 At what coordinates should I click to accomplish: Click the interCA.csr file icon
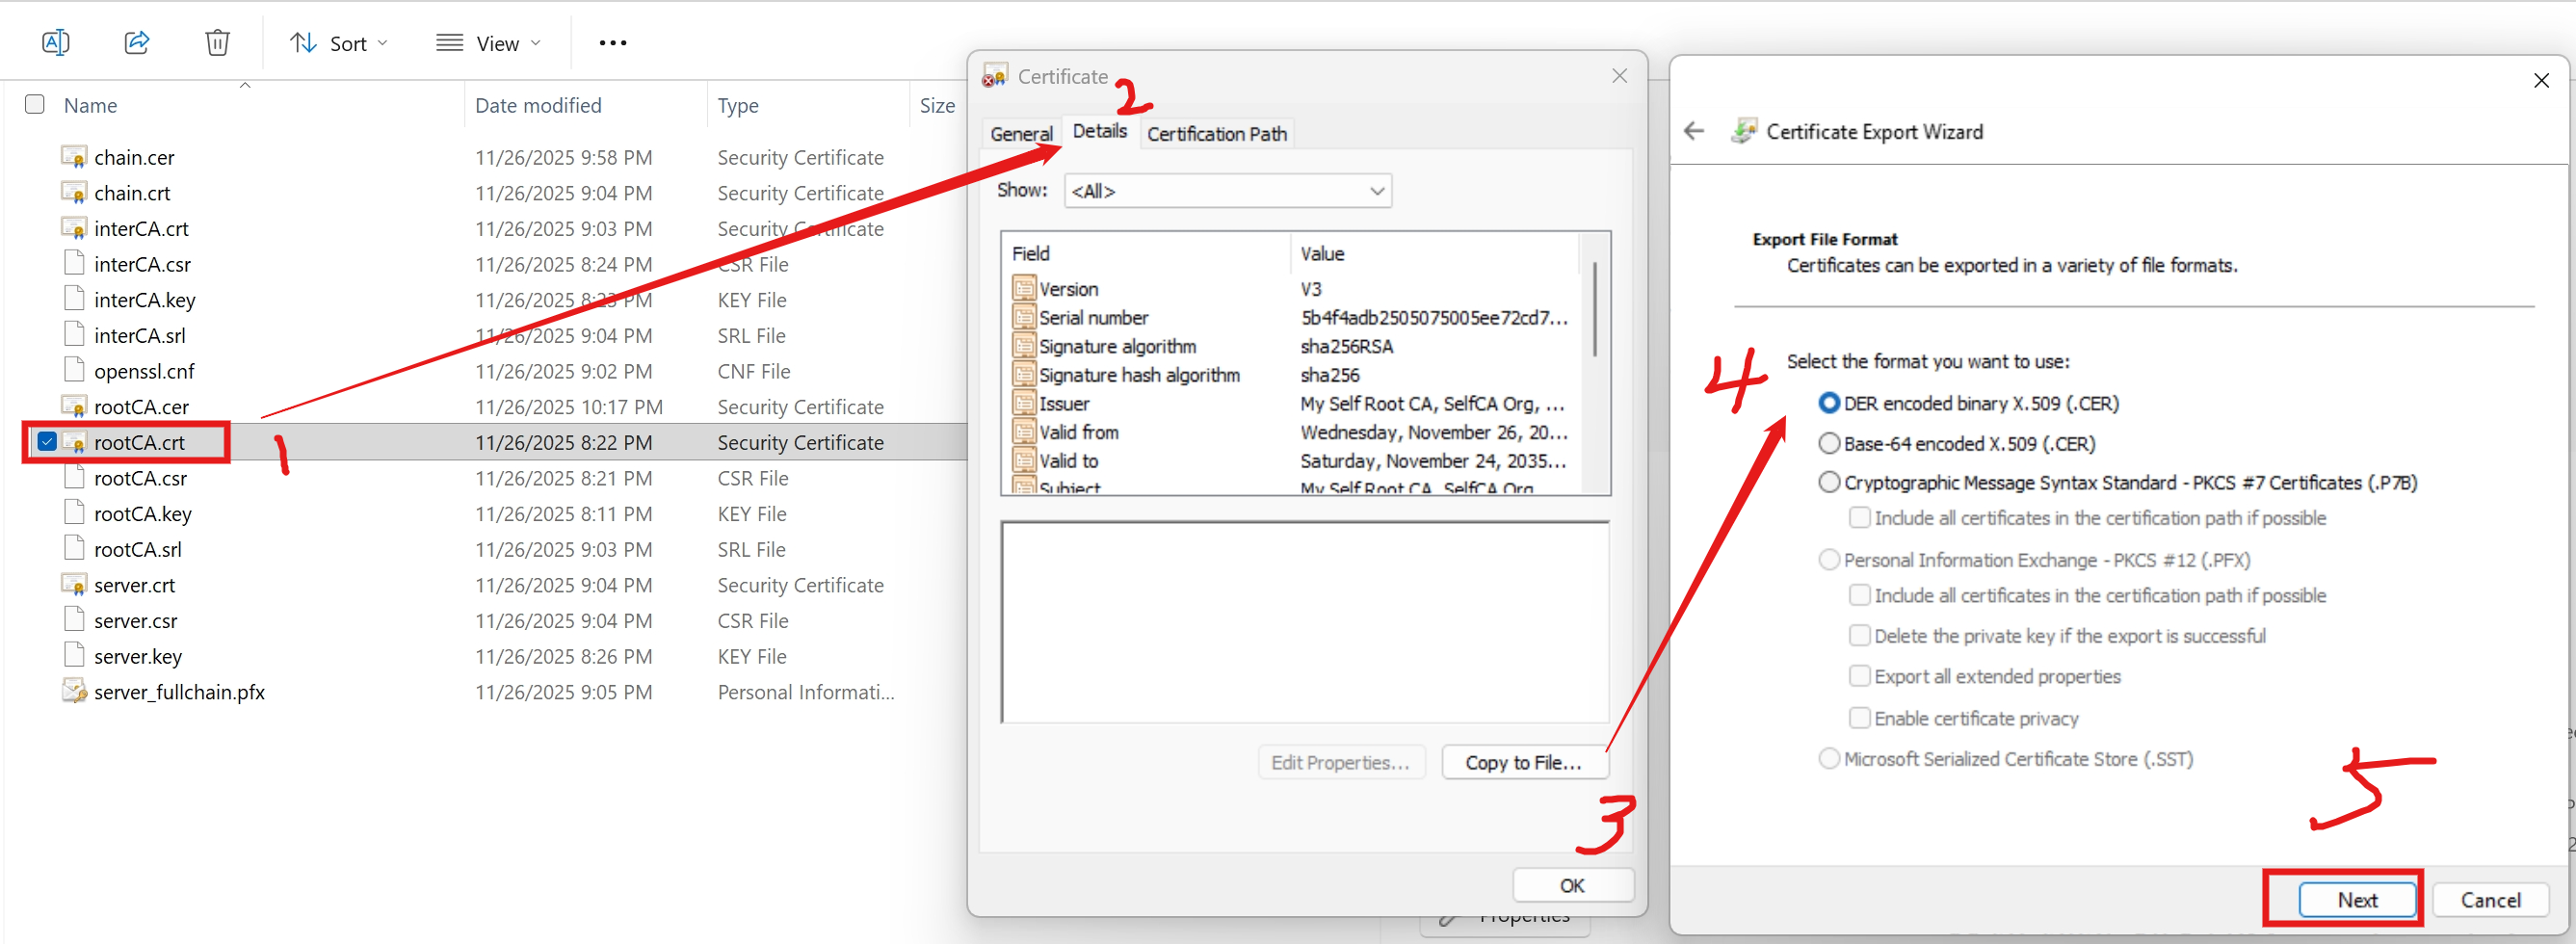tap(74, 264)
